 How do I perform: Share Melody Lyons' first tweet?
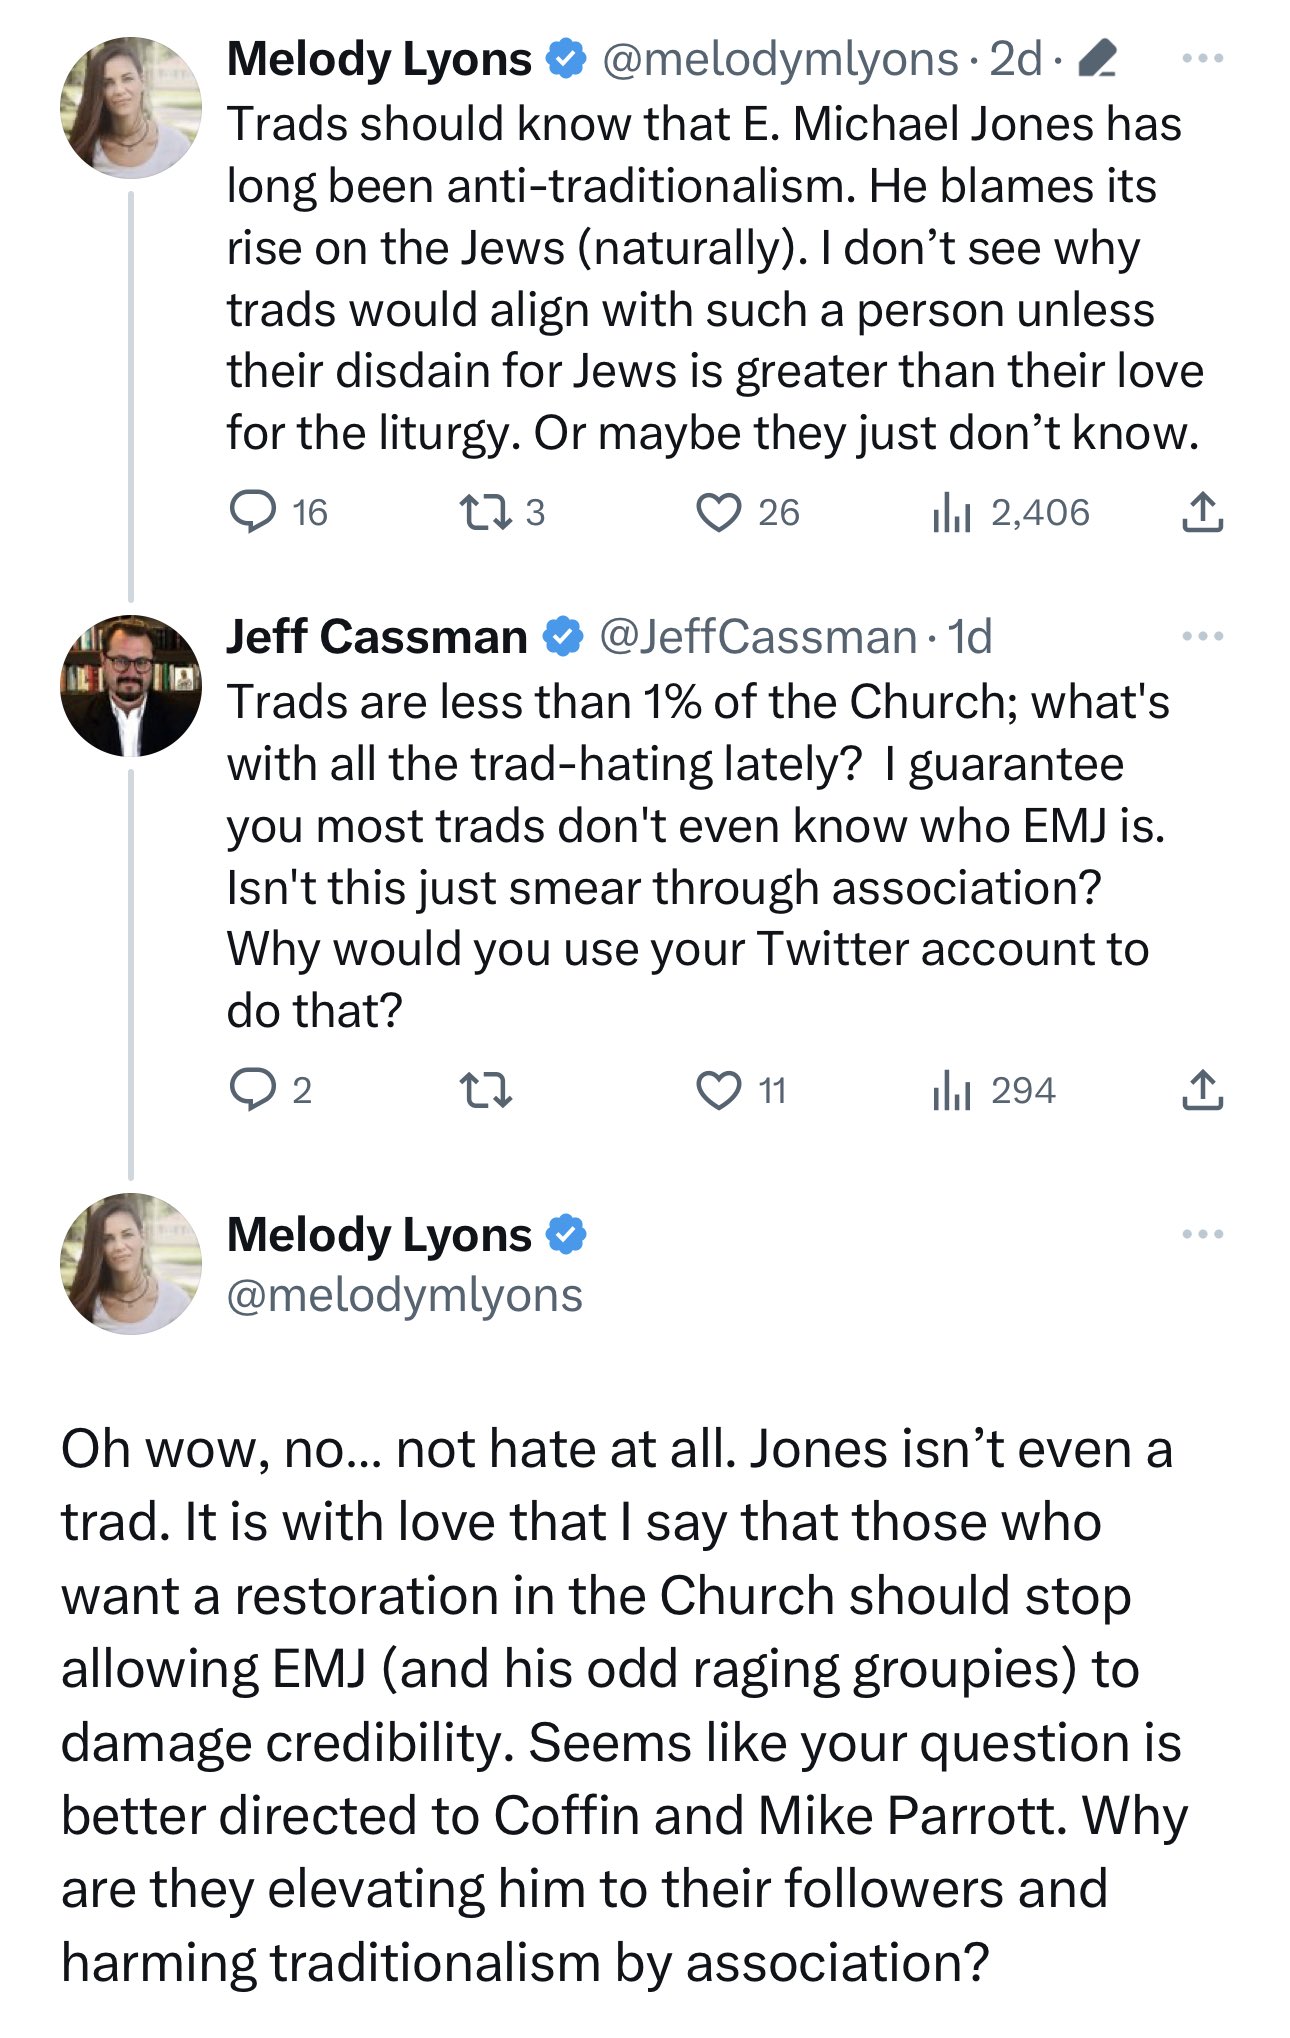click(1202, 512)
